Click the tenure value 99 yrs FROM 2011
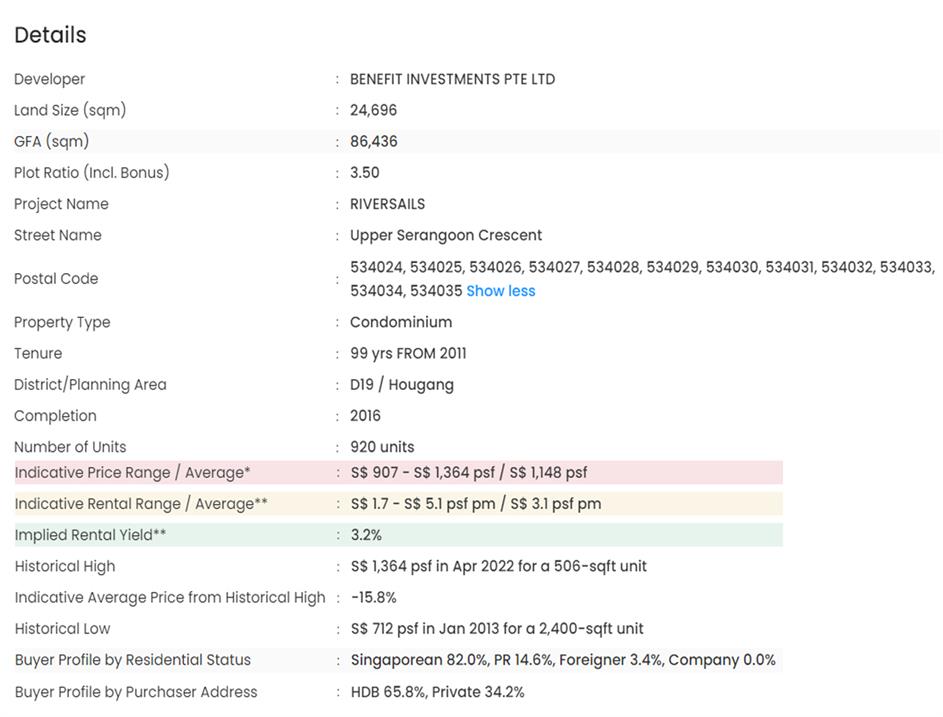 (408, 353)
